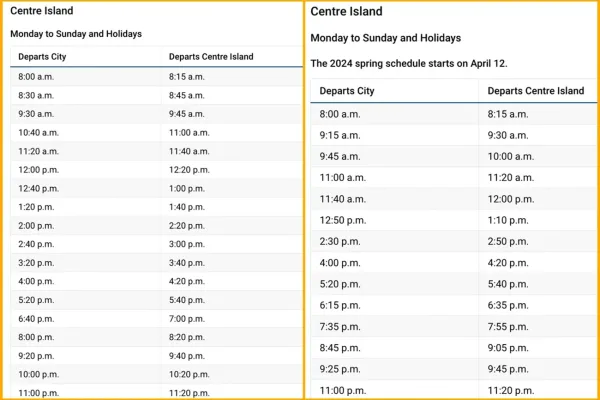
Task: Click the 12:00 p.m. Centre Island departure in right table
Action: 510,199
